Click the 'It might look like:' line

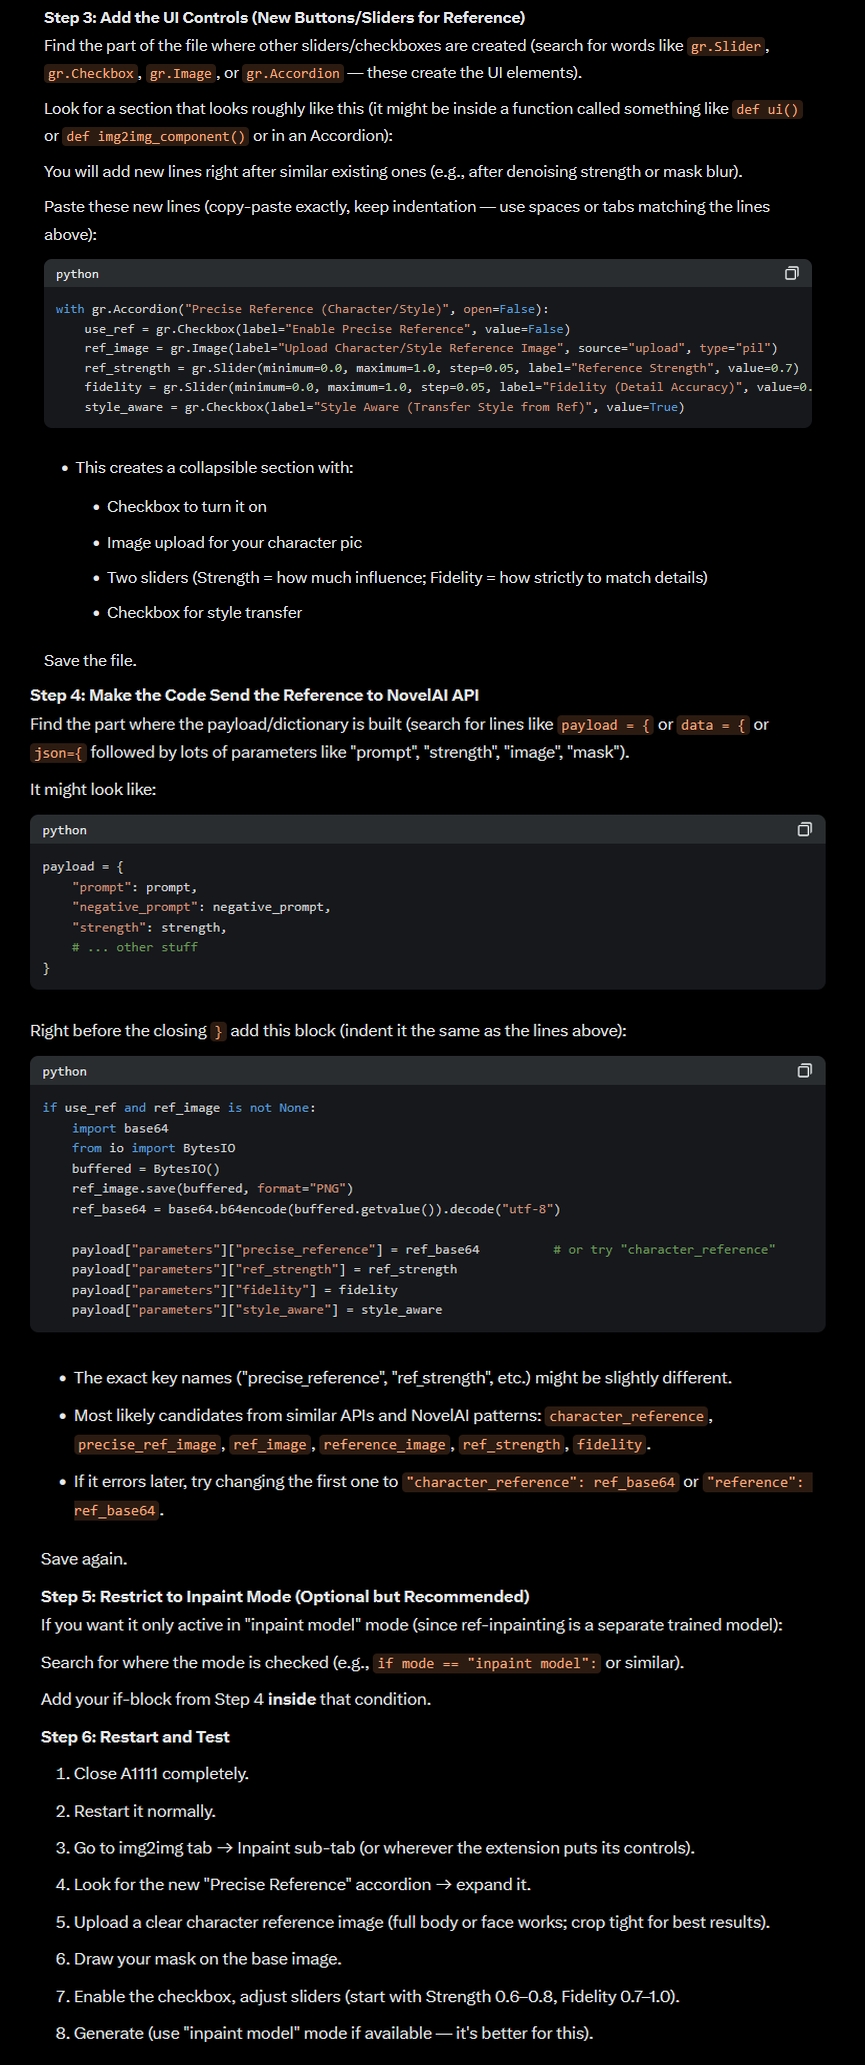pos(93,789)
